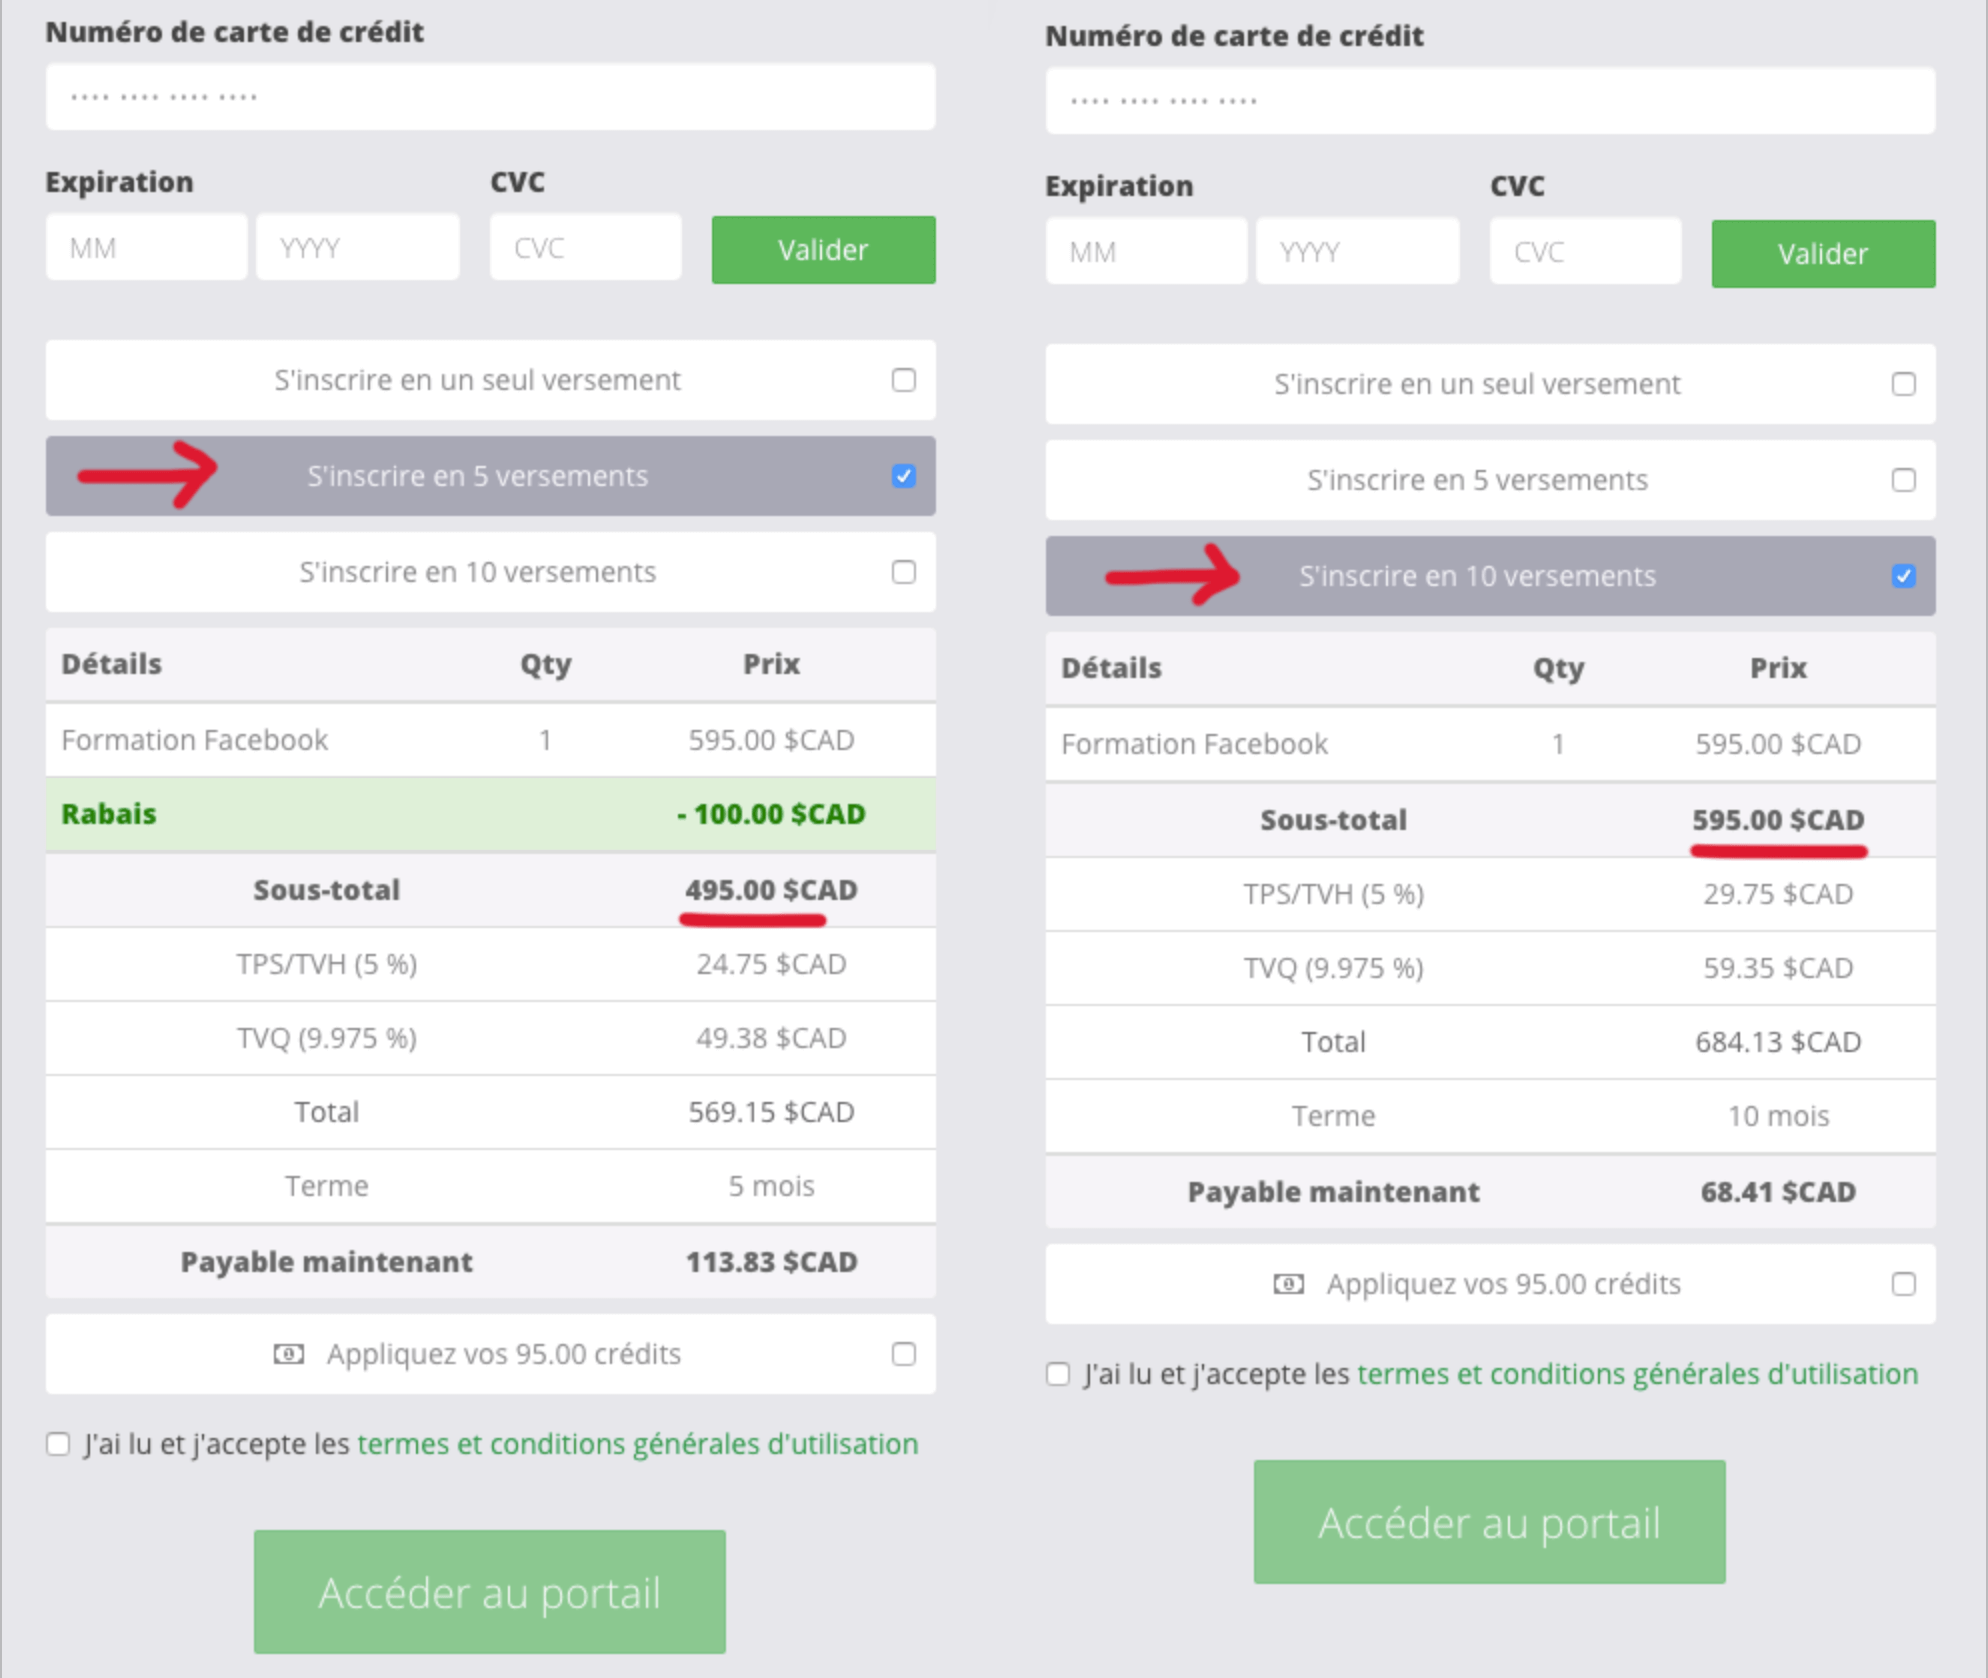Uncheck the 10 versements checkbox in right form
This screenshot has height=1678, width=1988.
pos(1903,576)
